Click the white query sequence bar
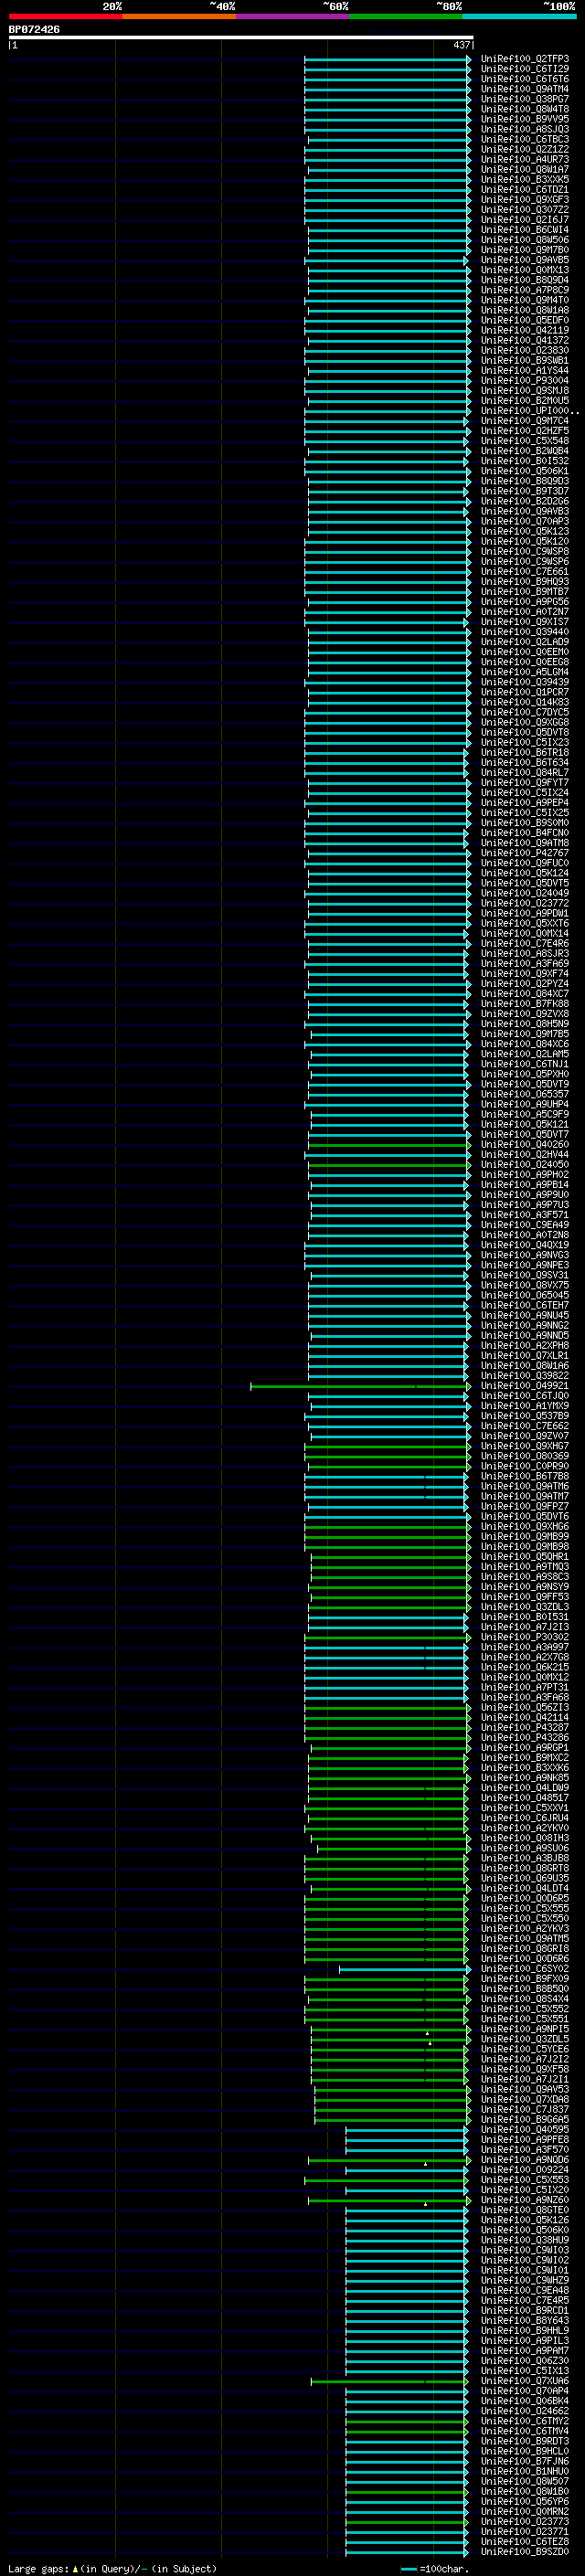The image size is (585, 2576). coord(240,37)
